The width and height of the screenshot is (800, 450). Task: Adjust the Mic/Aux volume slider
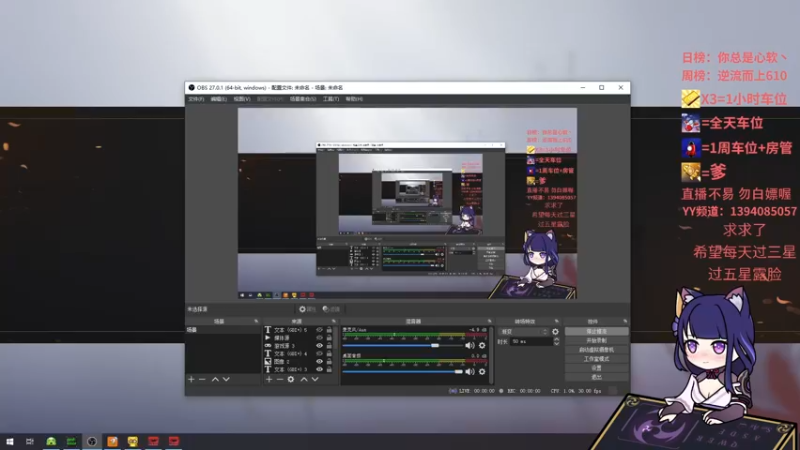click(x=403, y=345)
